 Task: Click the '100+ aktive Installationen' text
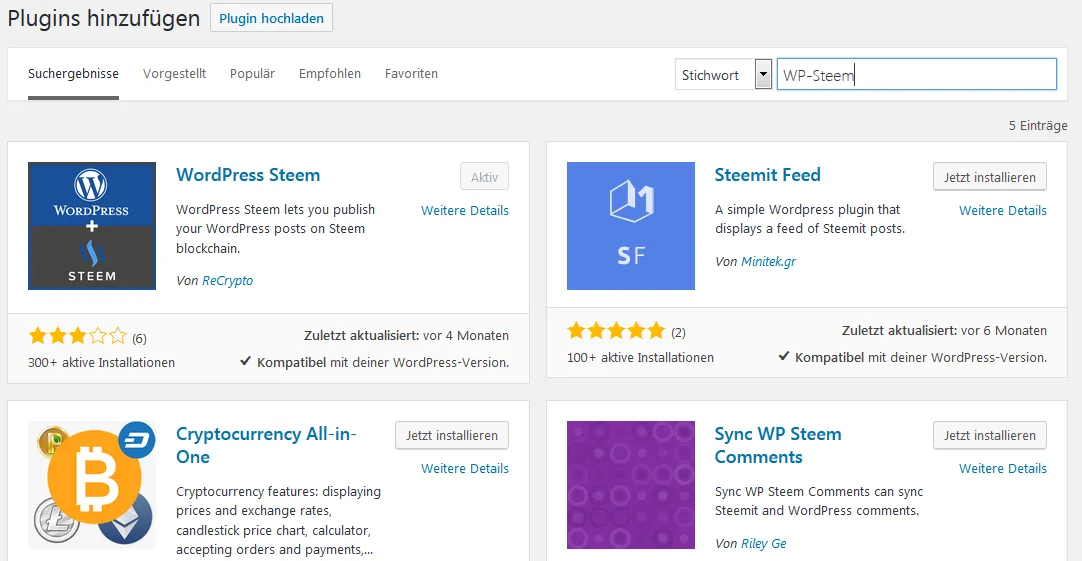[640, 357]
